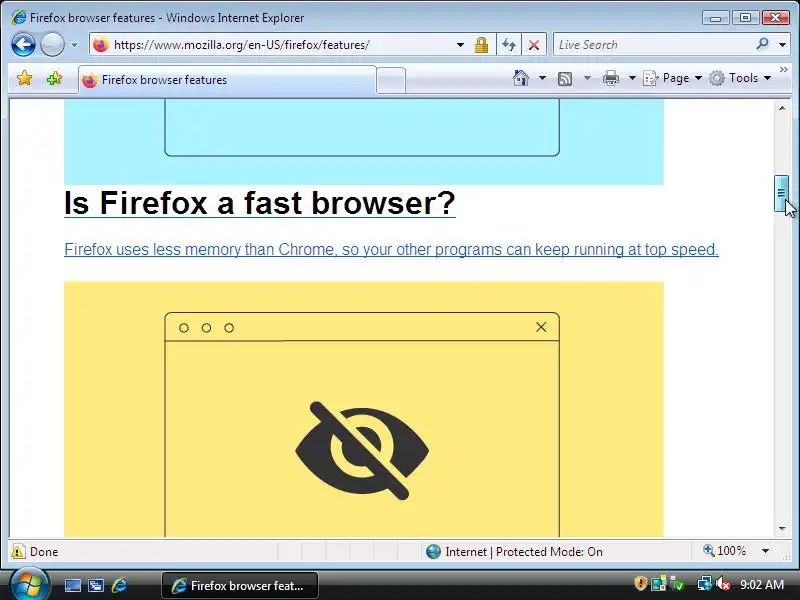Click the network tray icon
Image resolution: width=800 pixels, height=600 pixels.
[705, 584]
